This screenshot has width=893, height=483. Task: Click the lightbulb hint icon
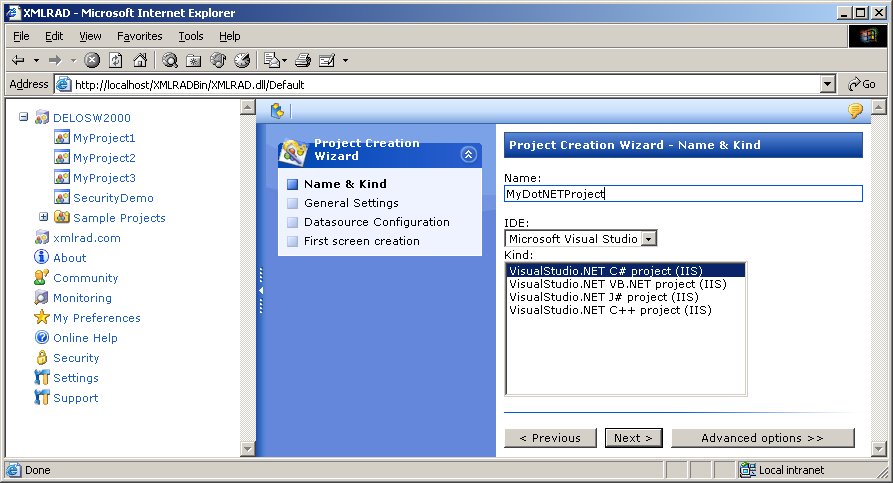tap(855, 111)
